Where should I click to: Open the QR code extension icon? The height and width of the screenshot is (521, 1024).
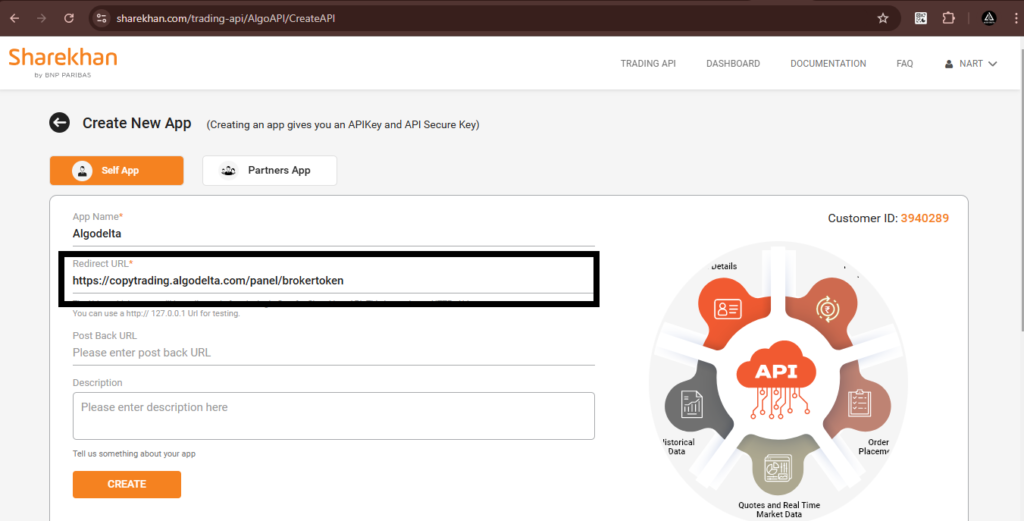pos(921,18)
